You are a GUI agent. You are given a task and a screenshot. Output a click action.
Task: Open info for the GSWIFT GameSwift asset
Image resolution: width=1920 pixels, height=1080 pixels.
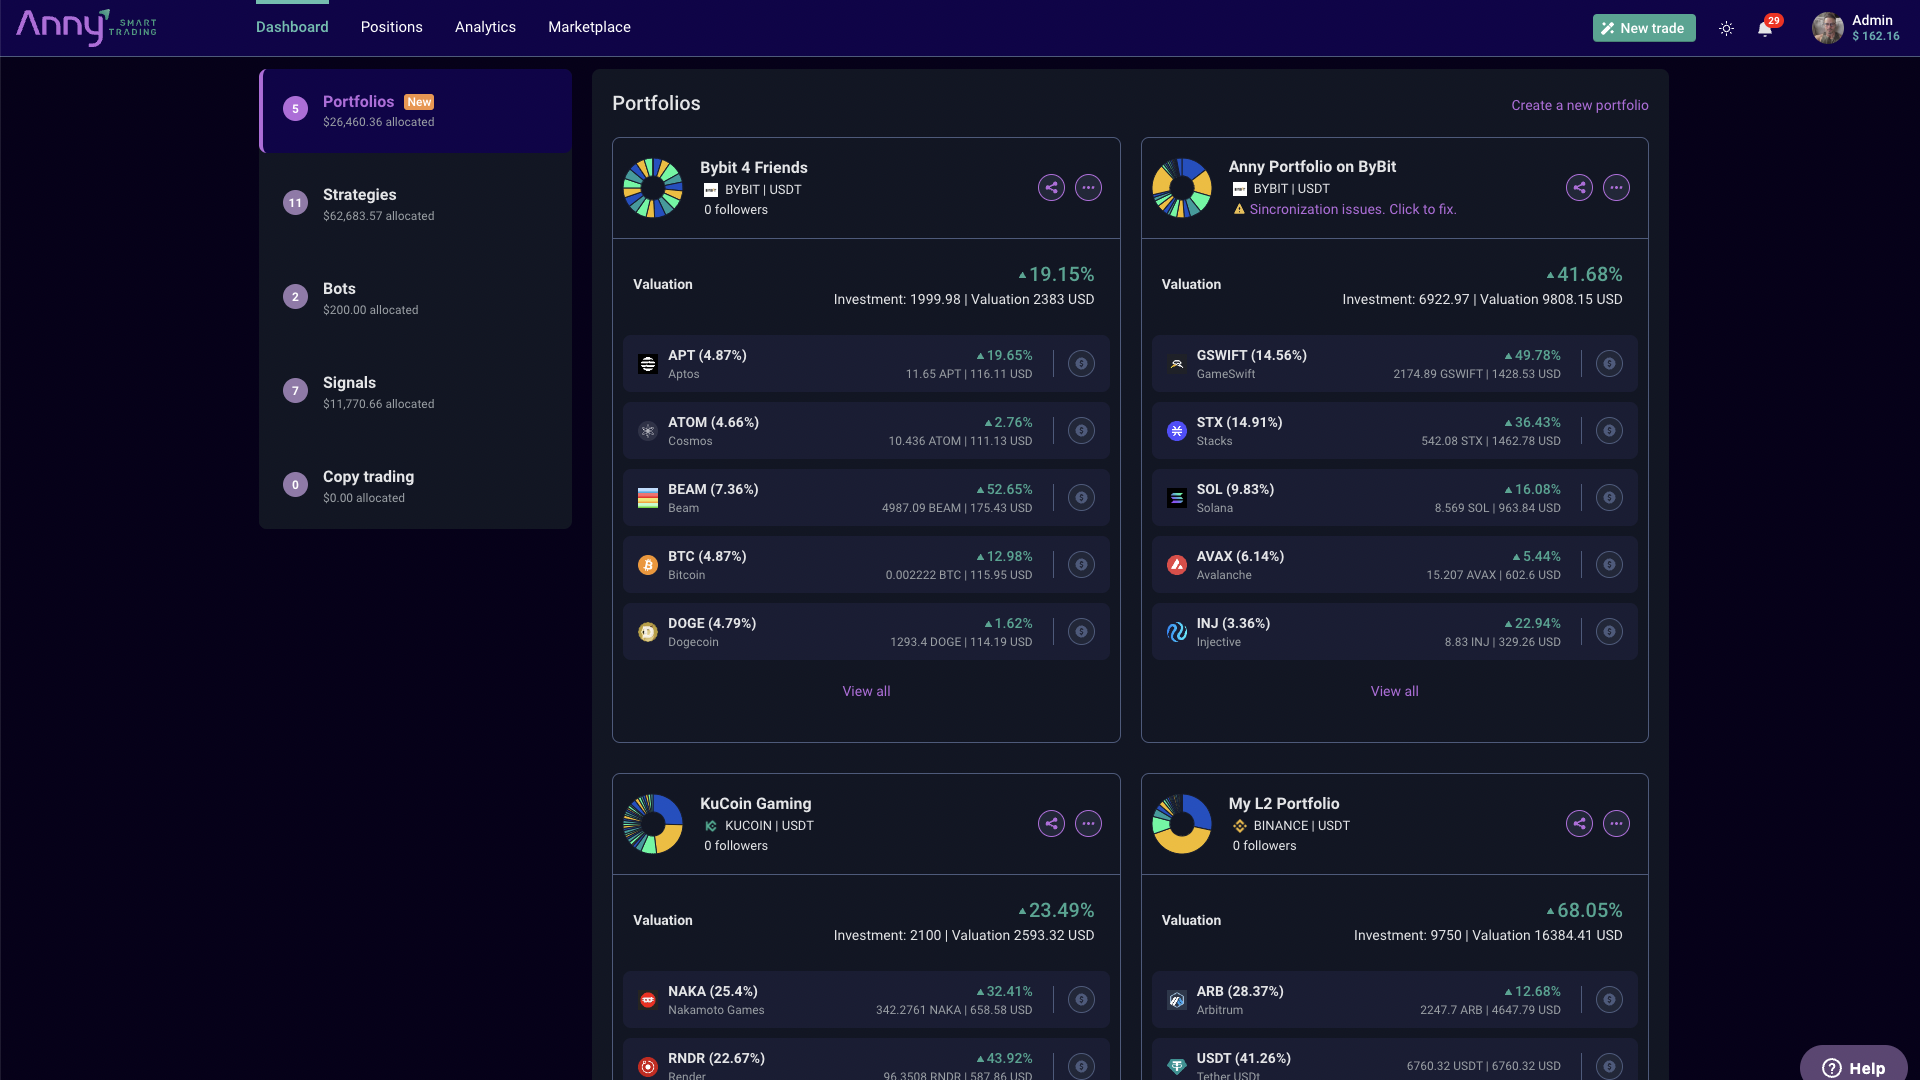tap(1609, 364)
